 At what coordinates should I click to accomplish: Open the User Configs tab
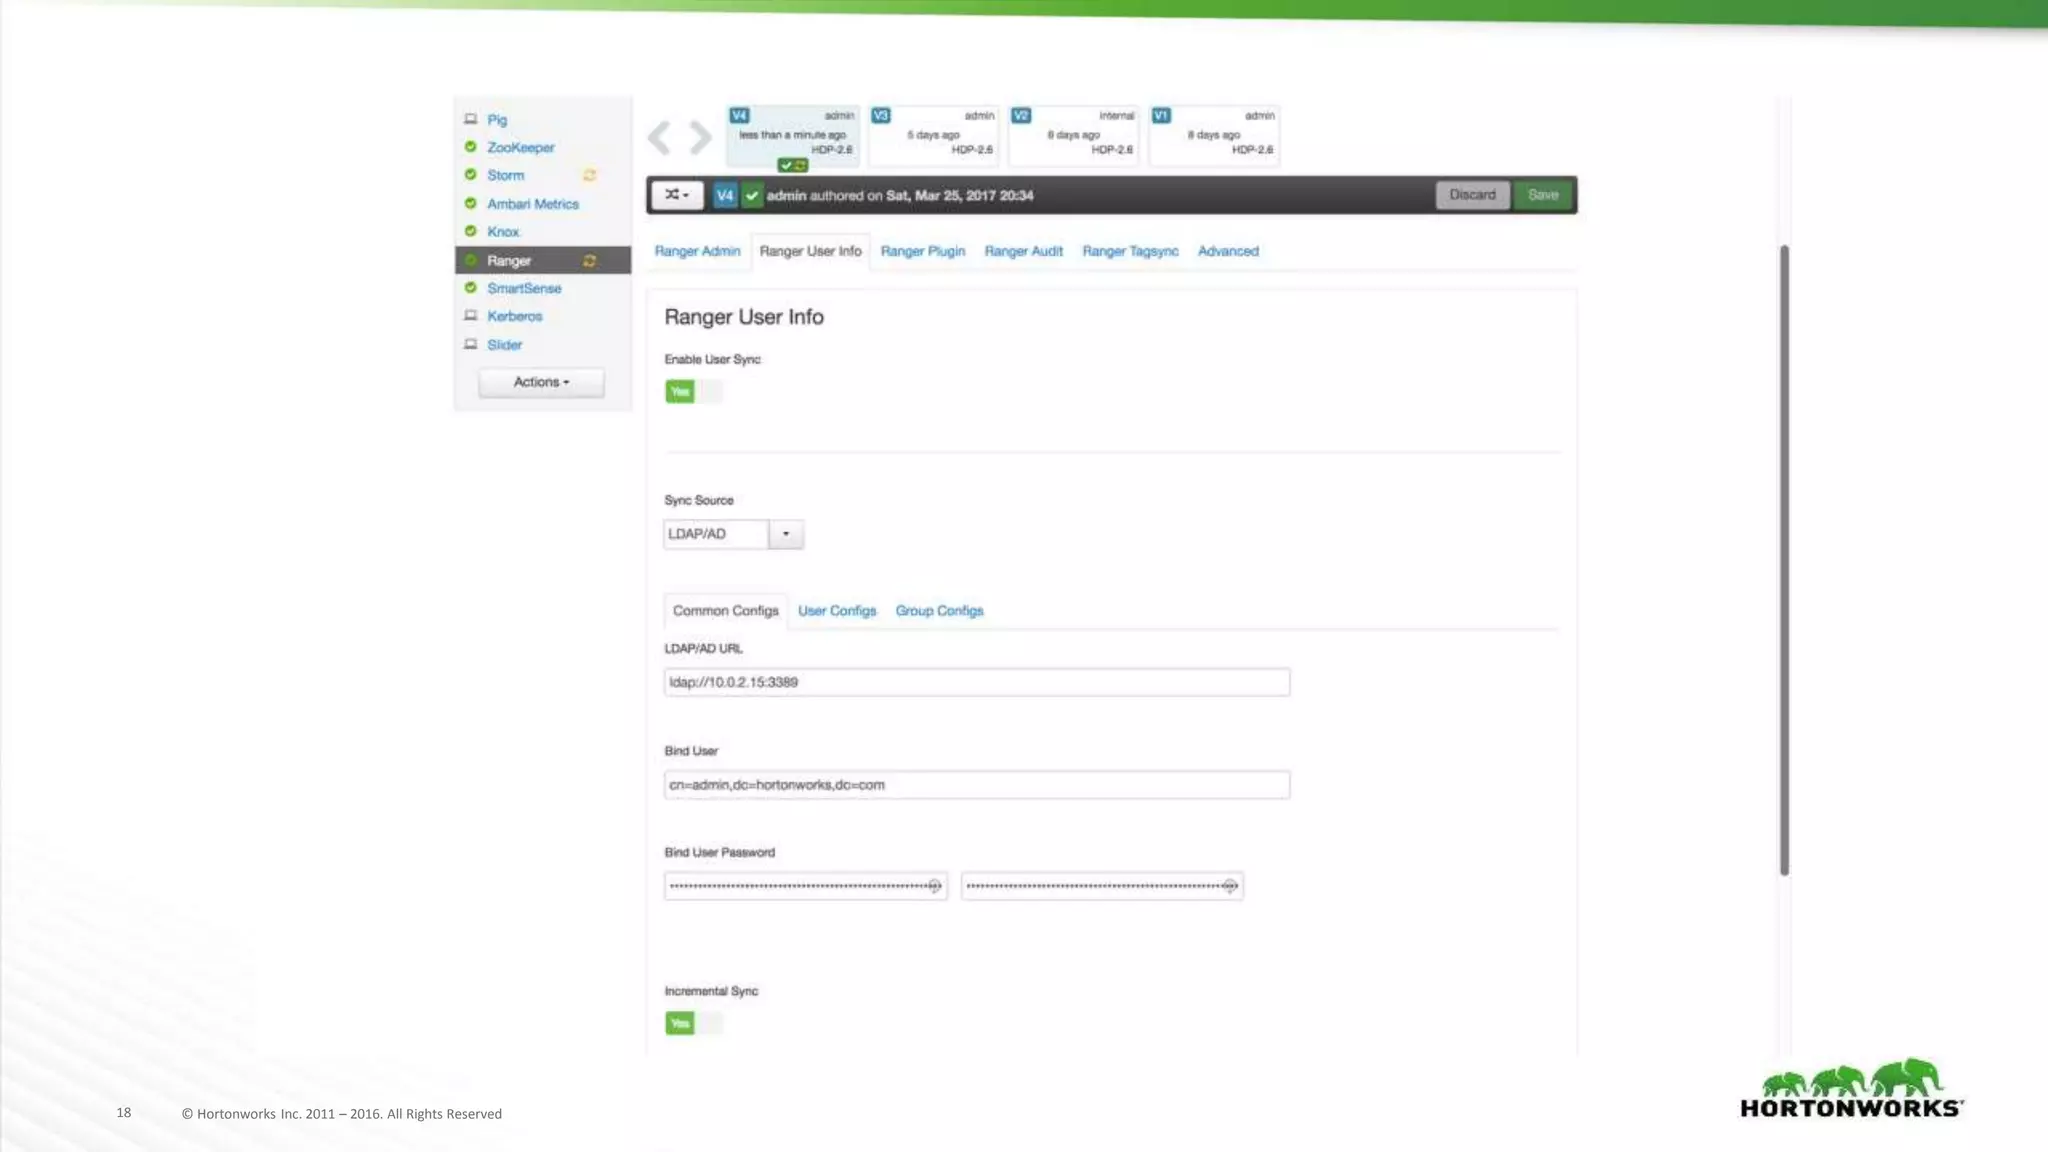pos(837,611)
